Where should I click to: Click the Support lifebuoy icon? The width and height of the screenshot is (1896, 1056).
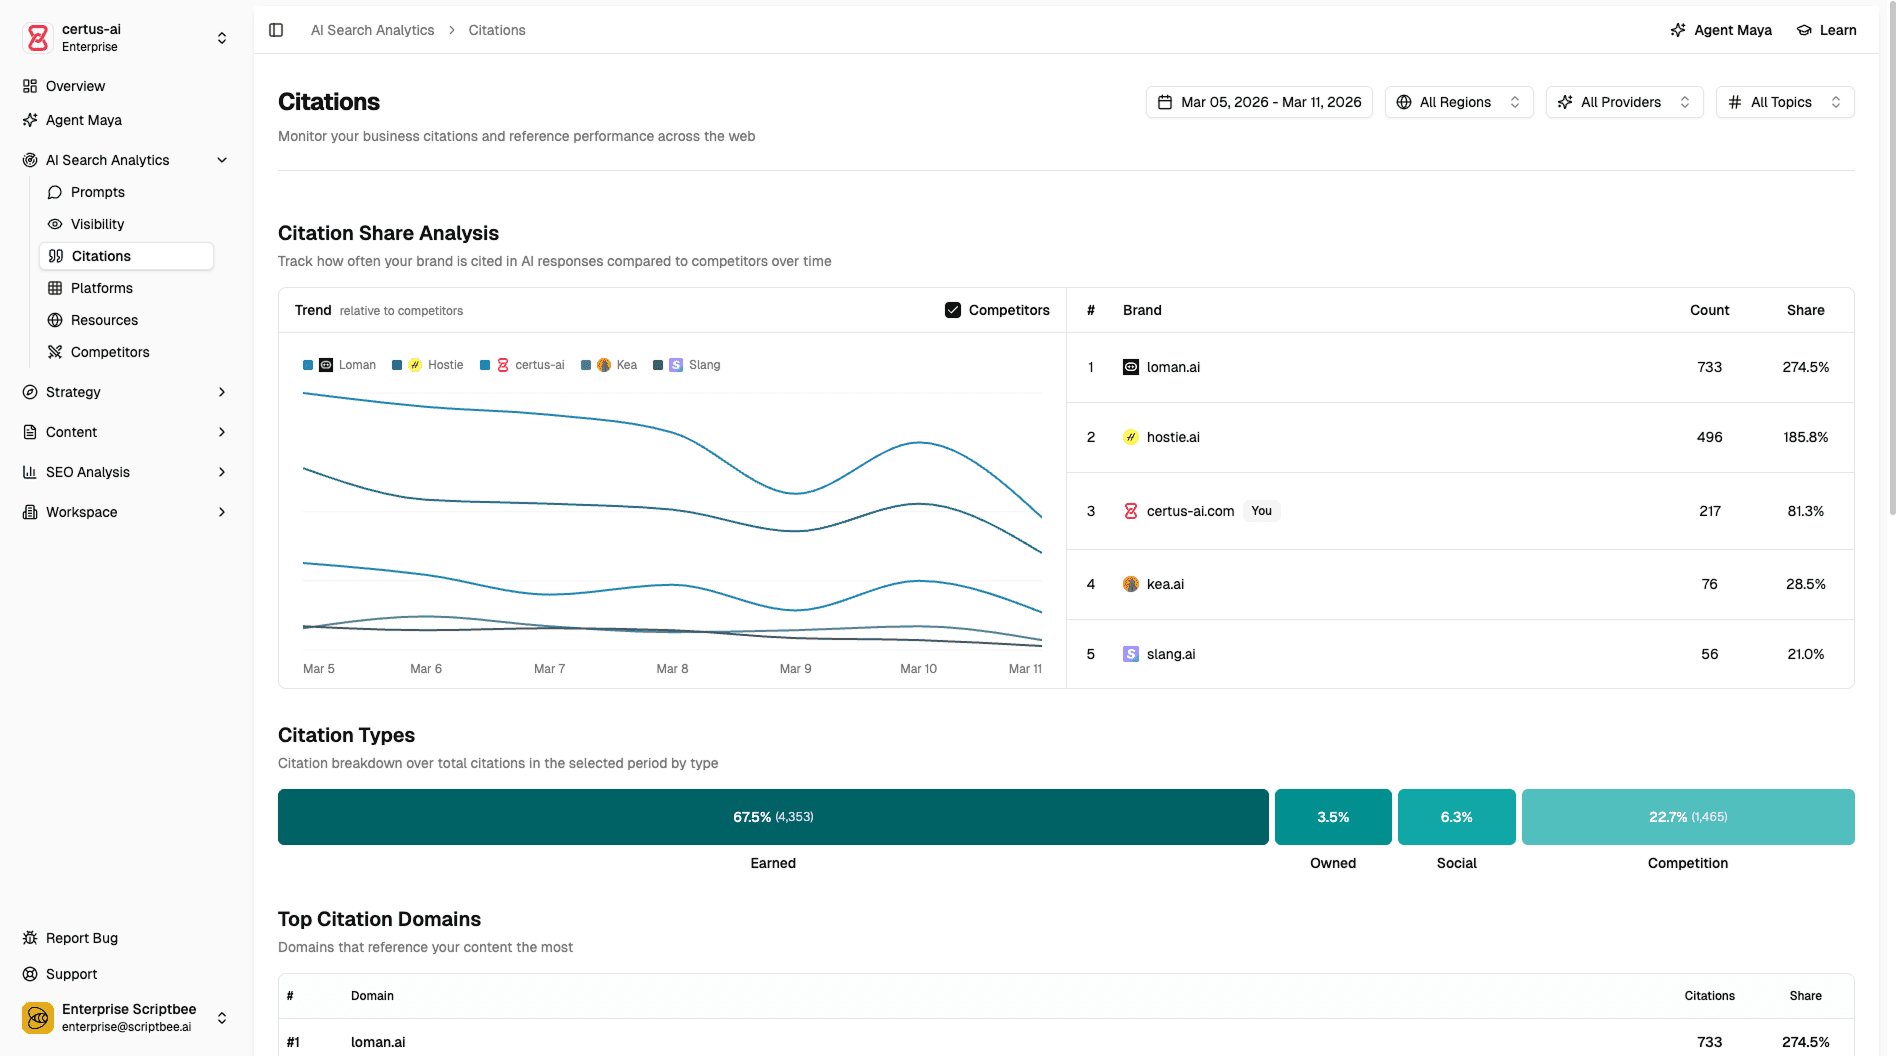point(30,974)
